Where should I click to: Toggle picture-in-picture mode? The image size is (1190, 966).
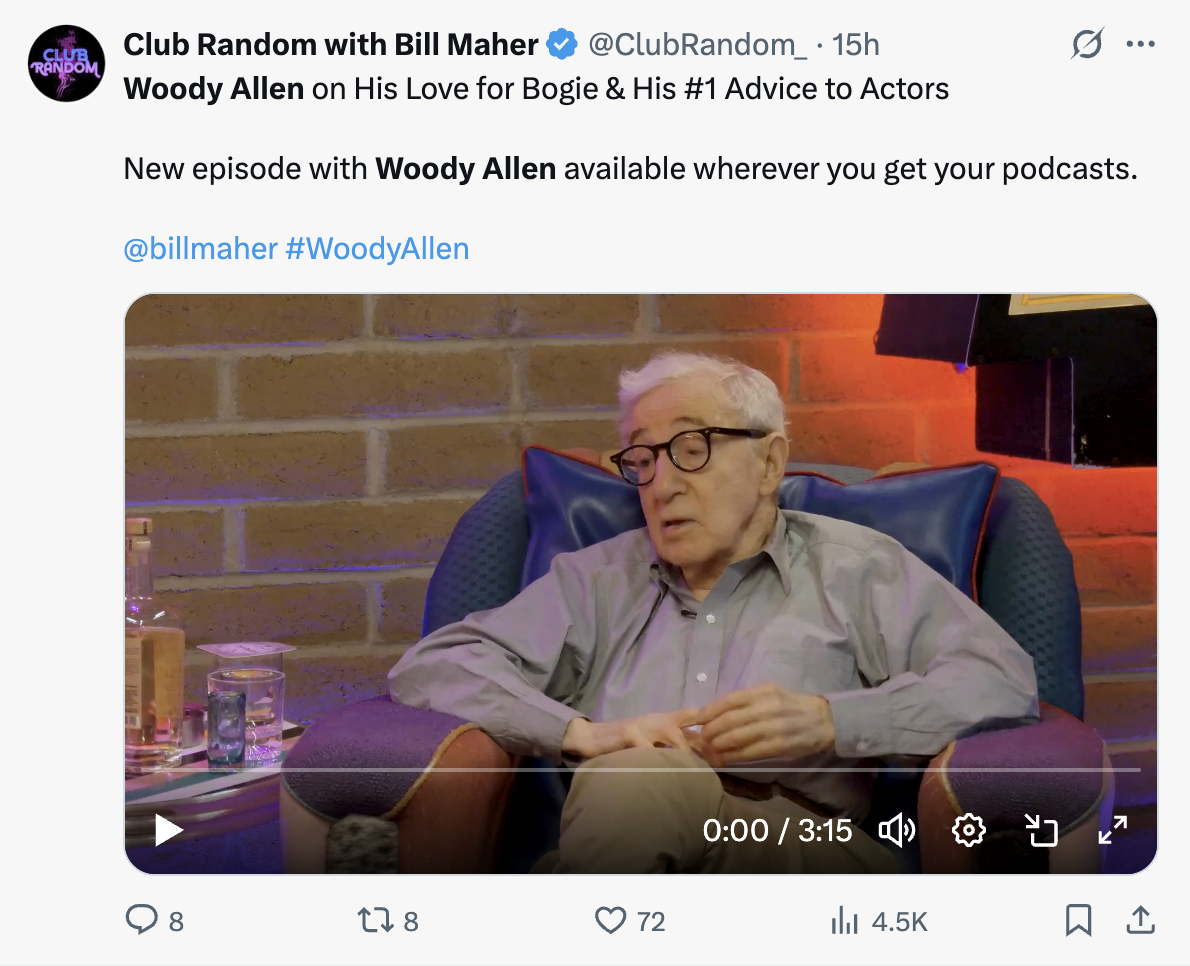pos(1041,830)
